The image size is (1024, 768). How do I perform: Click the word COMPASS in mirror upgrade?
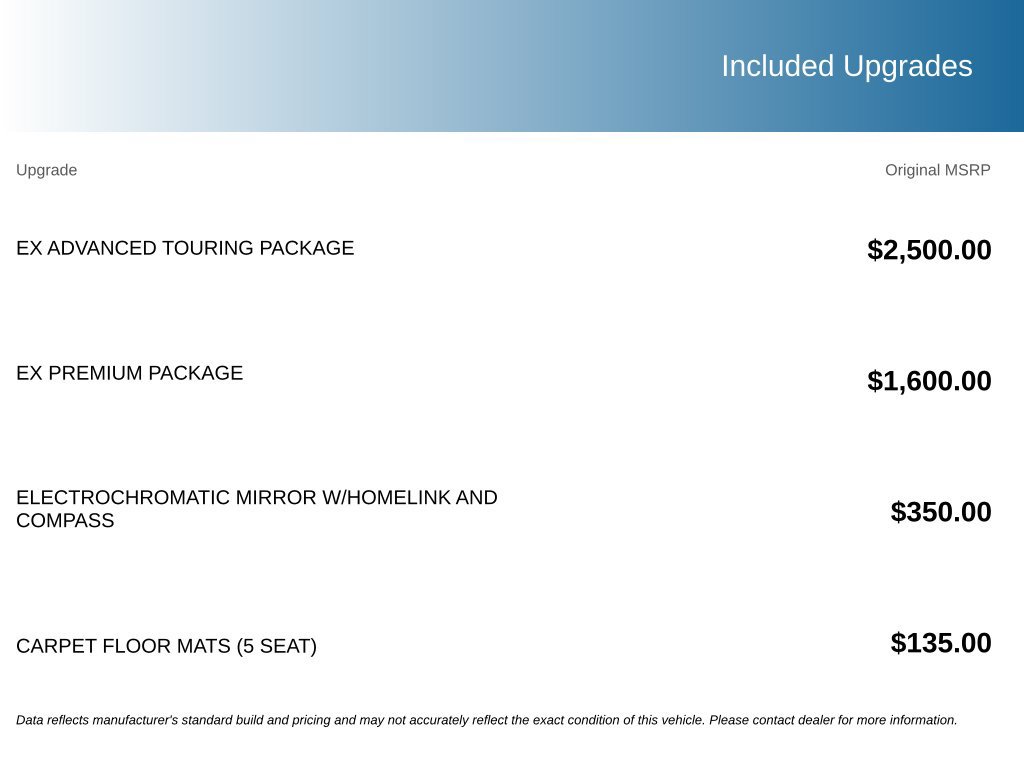click(x=65, y=520)
